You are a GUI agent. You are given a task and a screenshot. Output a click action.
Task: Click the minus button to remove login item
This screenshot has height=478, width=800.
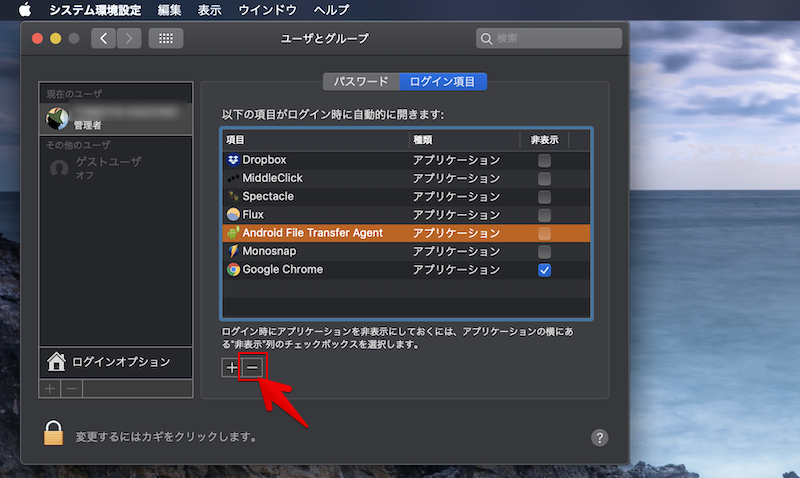coord(252,368)
